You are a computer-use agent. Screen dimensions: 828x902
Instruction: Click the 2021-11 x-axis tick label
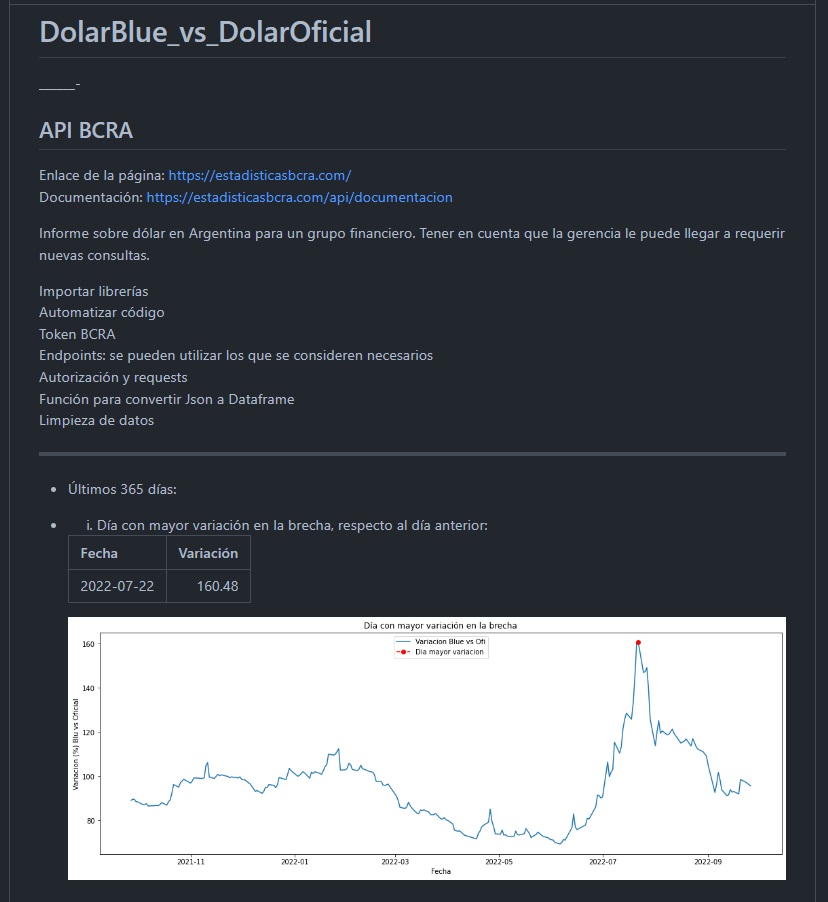point(190,862)
